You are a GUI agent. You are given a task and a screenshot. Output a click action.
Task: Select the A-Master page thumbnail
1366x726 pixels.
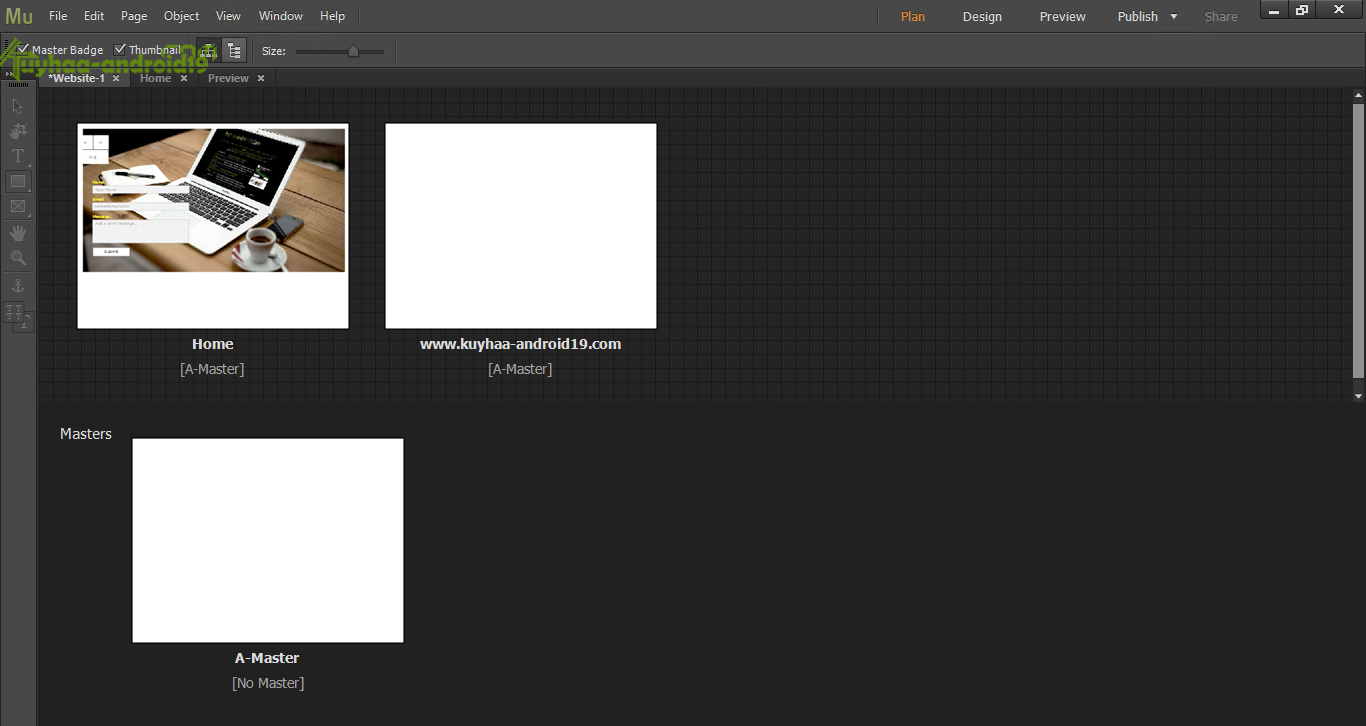tap(268, 540)
